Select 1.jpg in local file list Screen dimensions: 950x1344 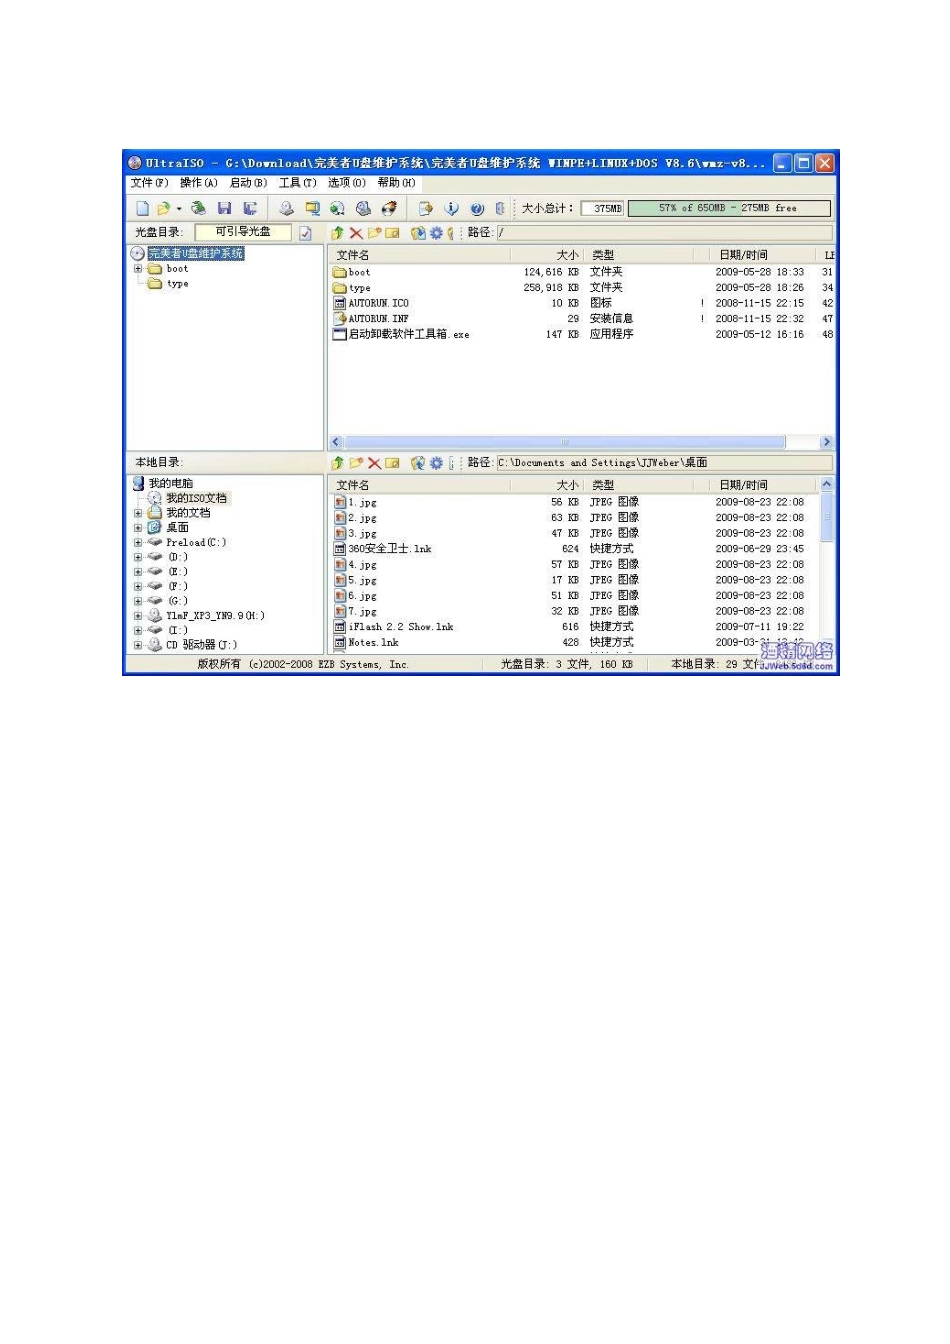click(x=362, y=502)
